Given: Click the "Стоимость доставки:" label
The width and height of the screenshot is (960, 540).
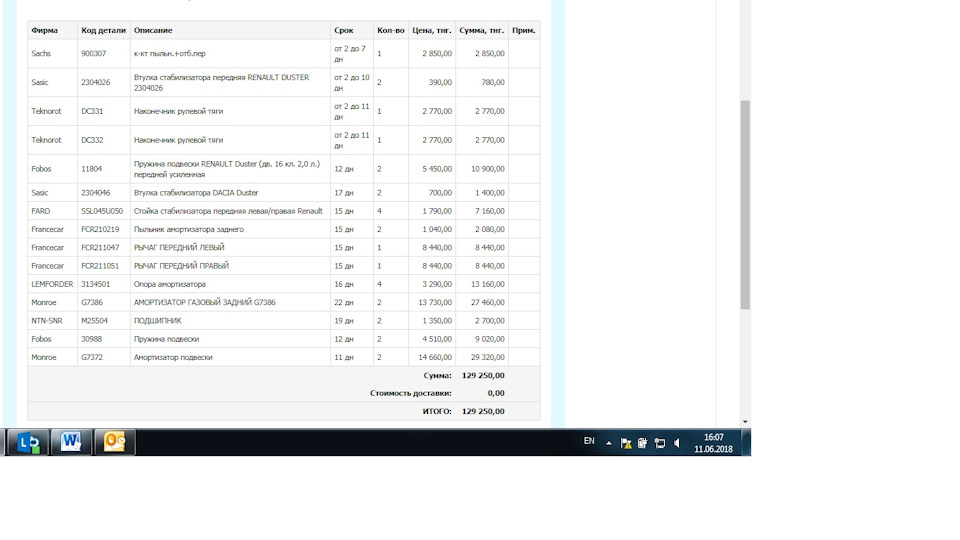Looking at the screenshot, I should pyautogui.click(x=411, y=393).
